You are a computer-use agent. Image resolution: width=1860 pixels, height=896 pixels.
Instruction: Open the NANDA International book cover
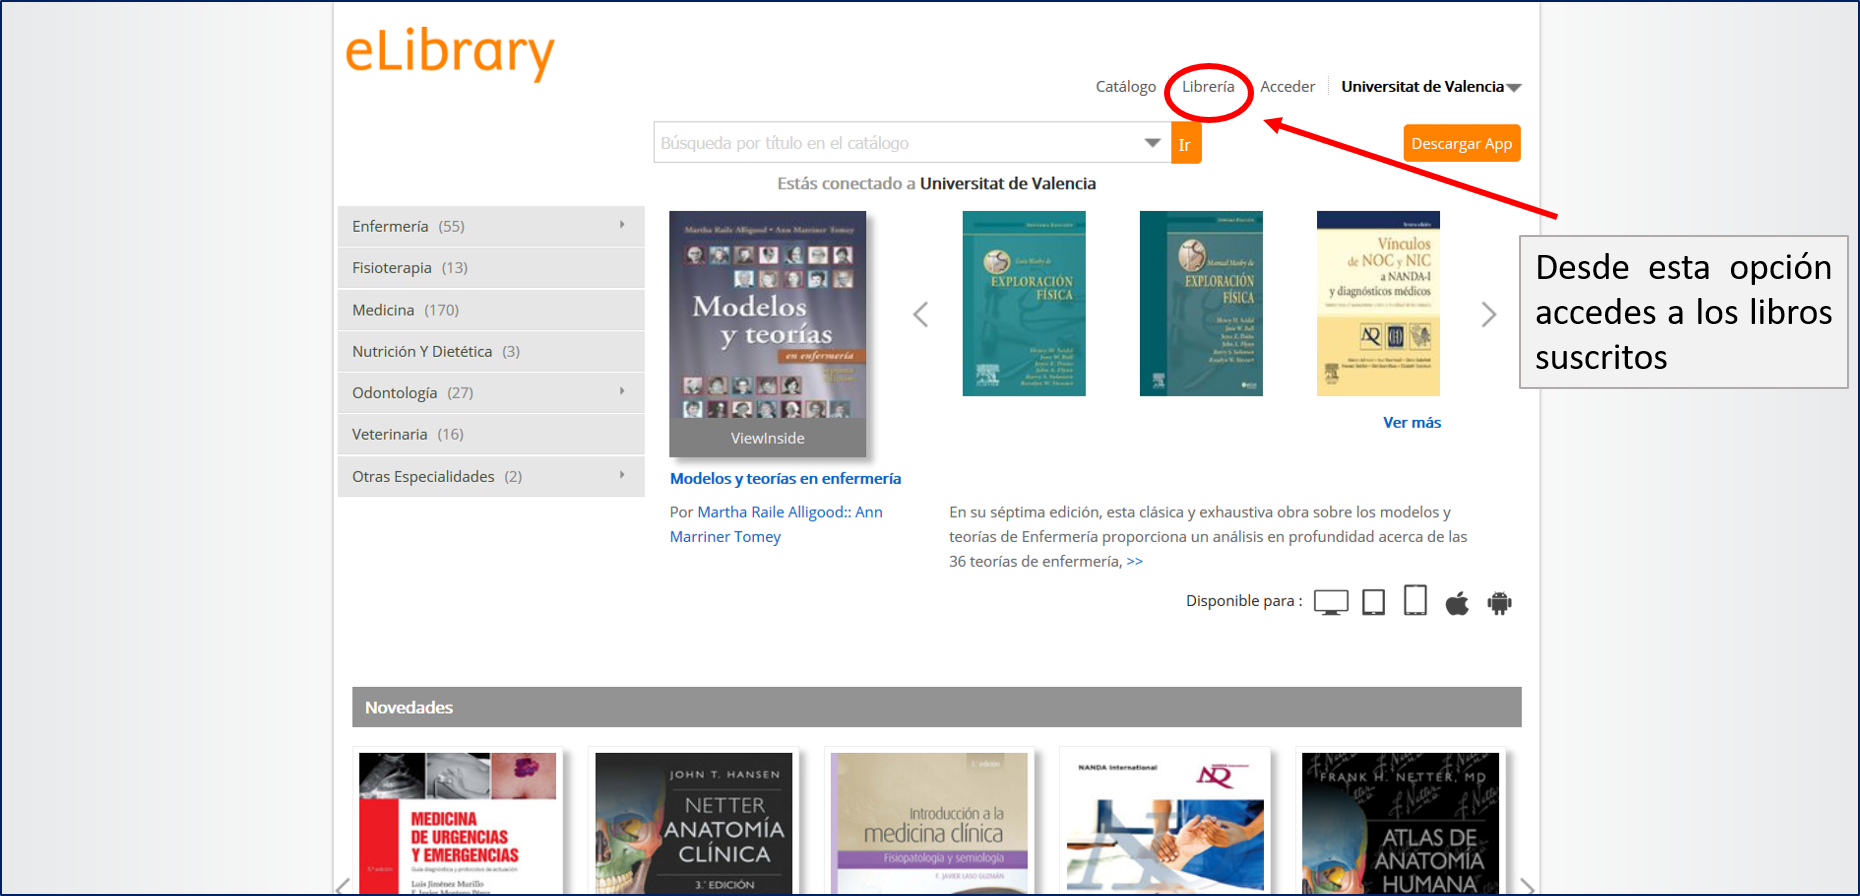tap(1165, 823)
